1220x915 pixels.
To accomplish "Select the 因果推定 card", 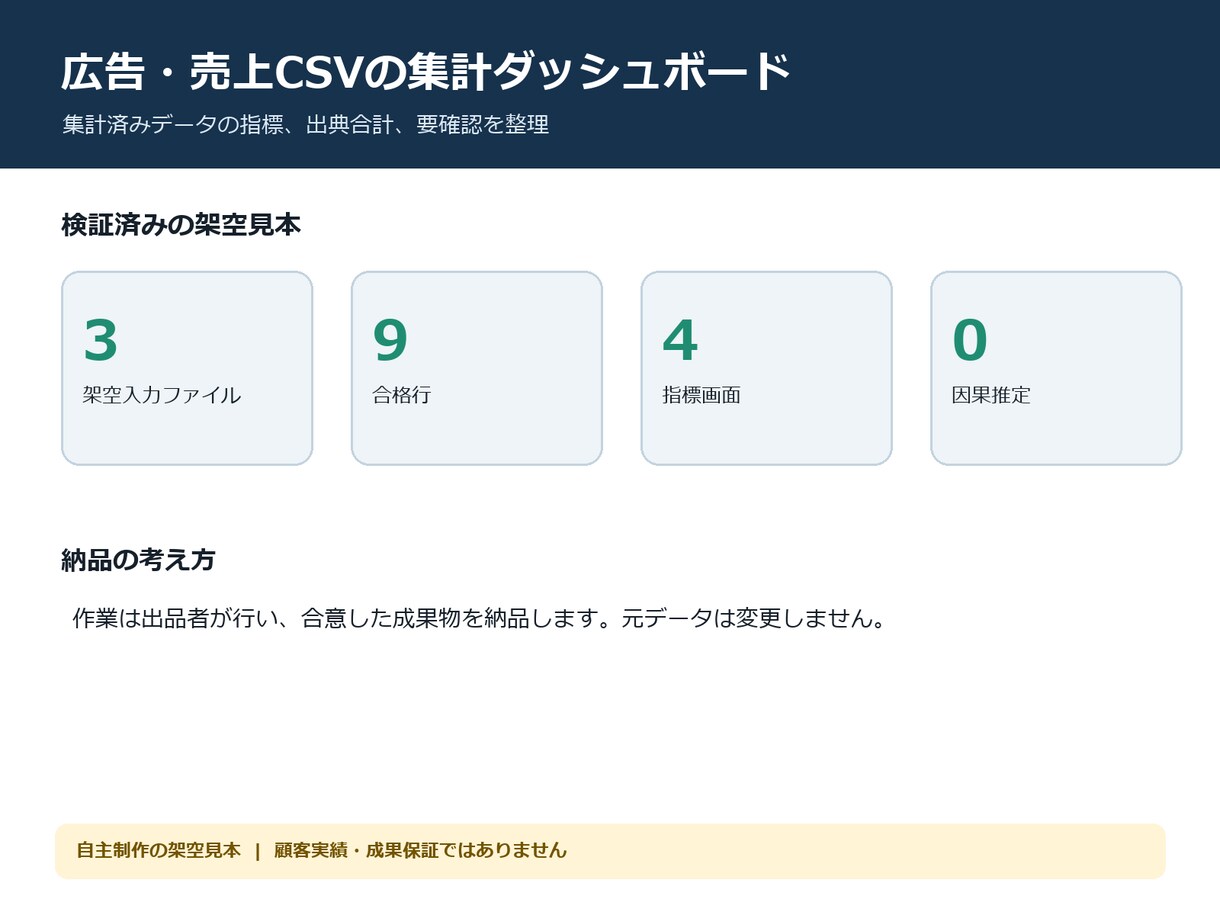I will 1056,368.
